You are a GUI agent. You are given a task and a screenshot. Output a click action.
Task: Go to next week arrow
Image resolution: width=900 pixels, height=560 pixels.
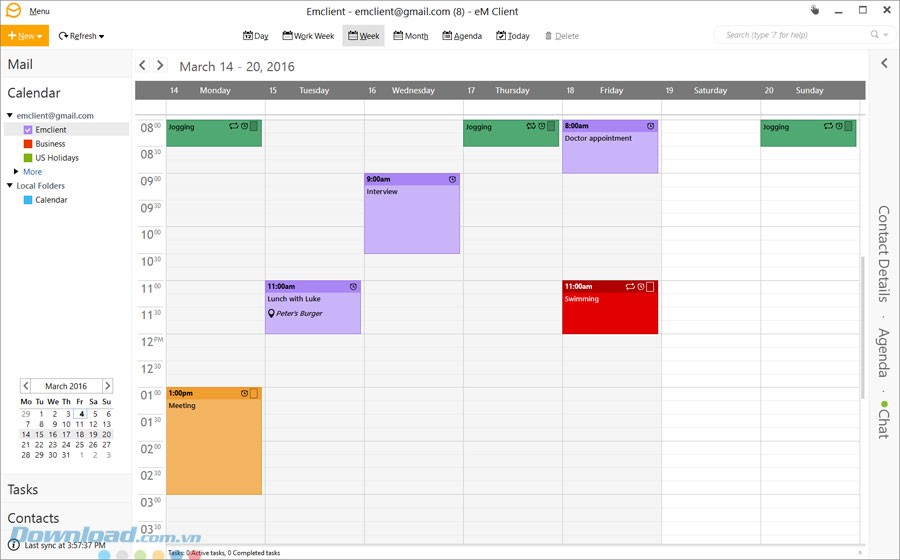(x=160, y=66)
